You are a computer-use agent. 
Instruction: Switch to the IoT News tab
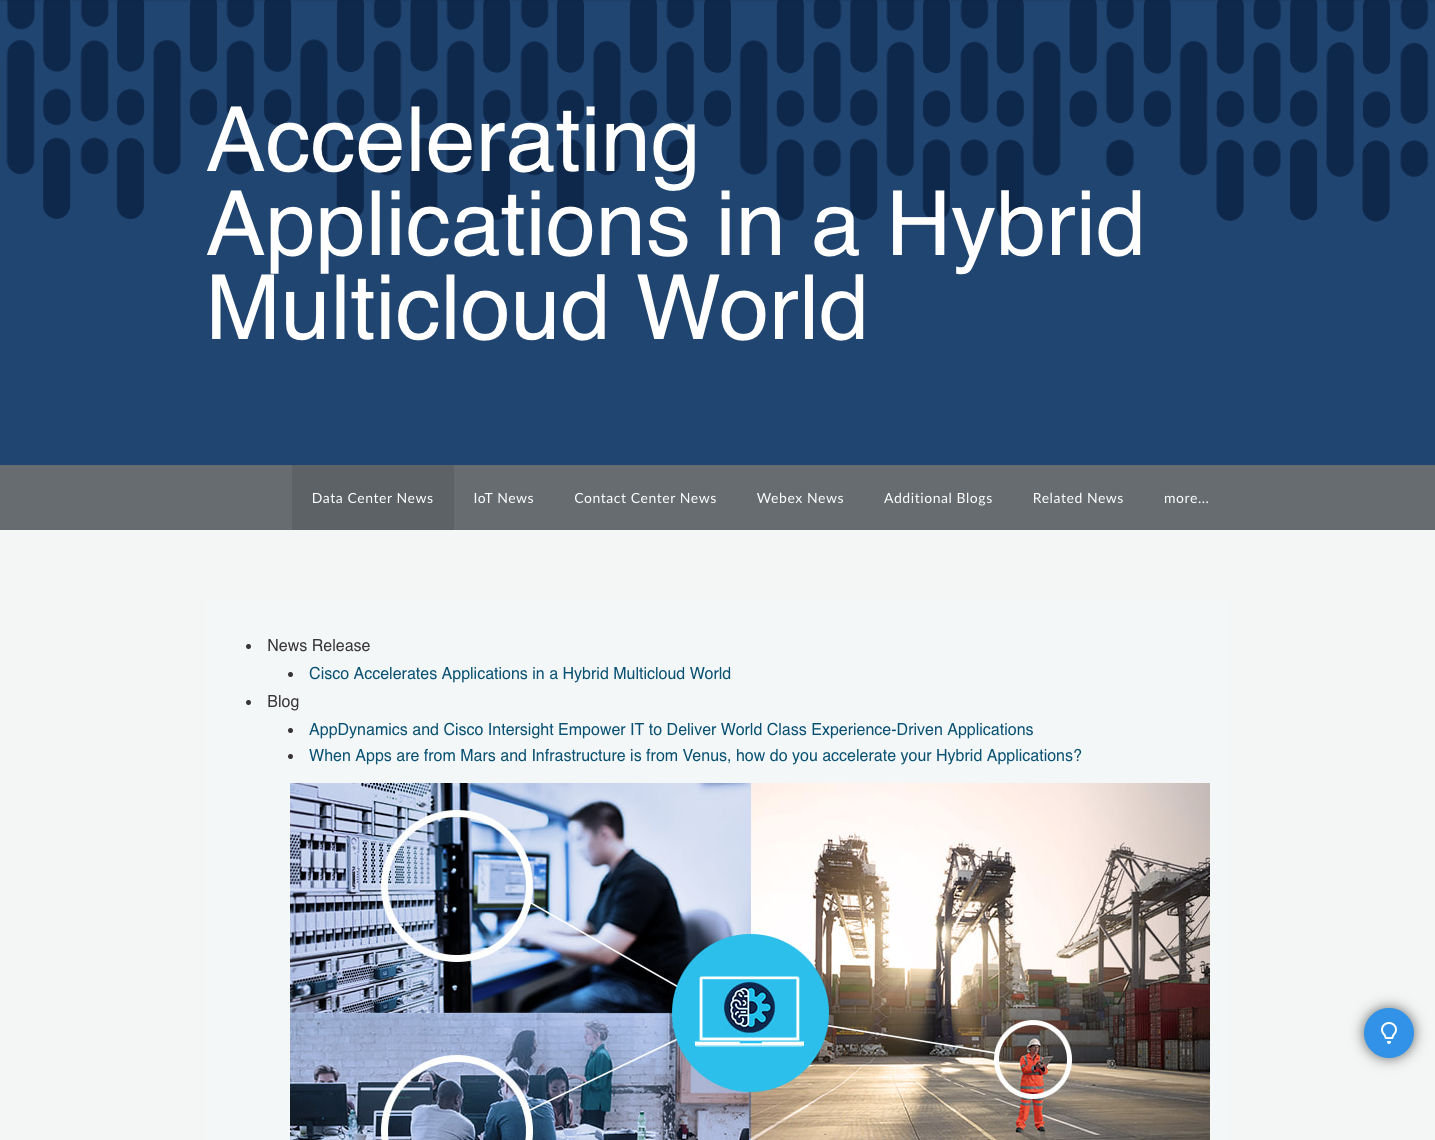pos(503,498)
